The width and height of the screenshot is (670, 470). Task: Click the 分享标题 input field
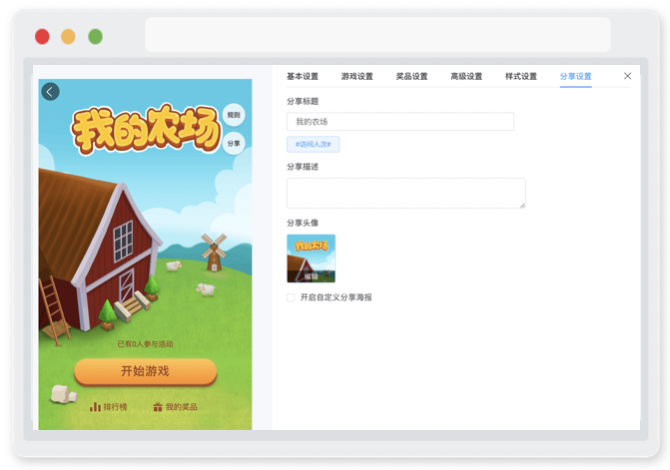[400, 122]
